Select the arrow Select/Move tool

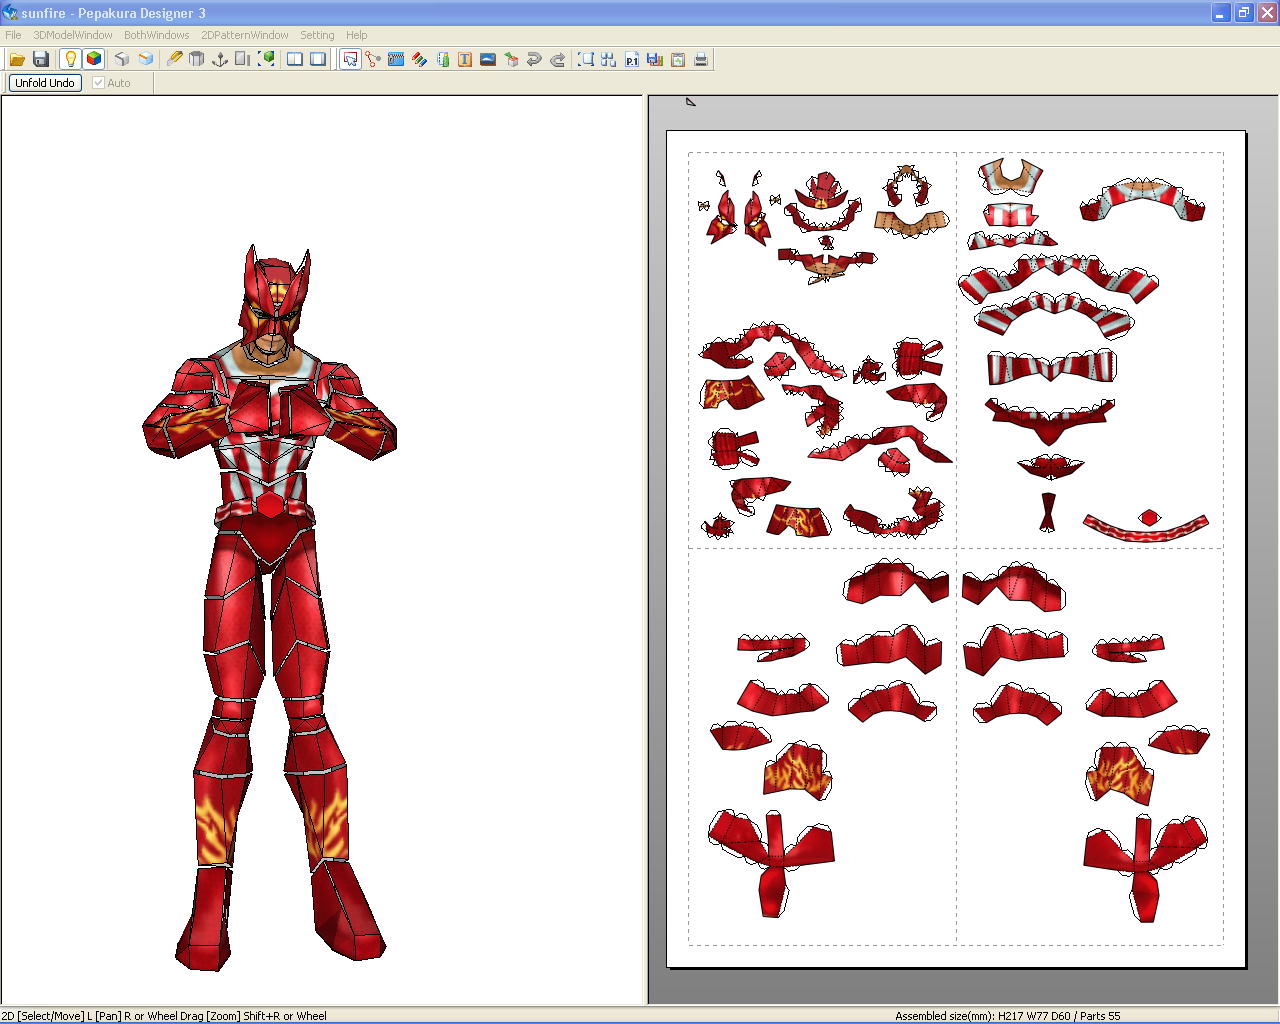pyautogui.click(x=350, y=59)
